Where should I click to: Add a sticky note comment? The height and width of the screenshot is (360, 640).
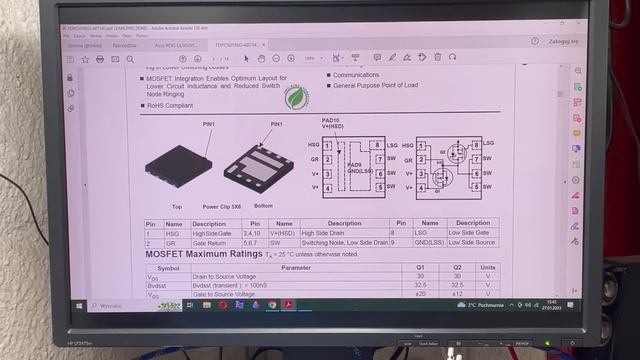coord(377,58)
